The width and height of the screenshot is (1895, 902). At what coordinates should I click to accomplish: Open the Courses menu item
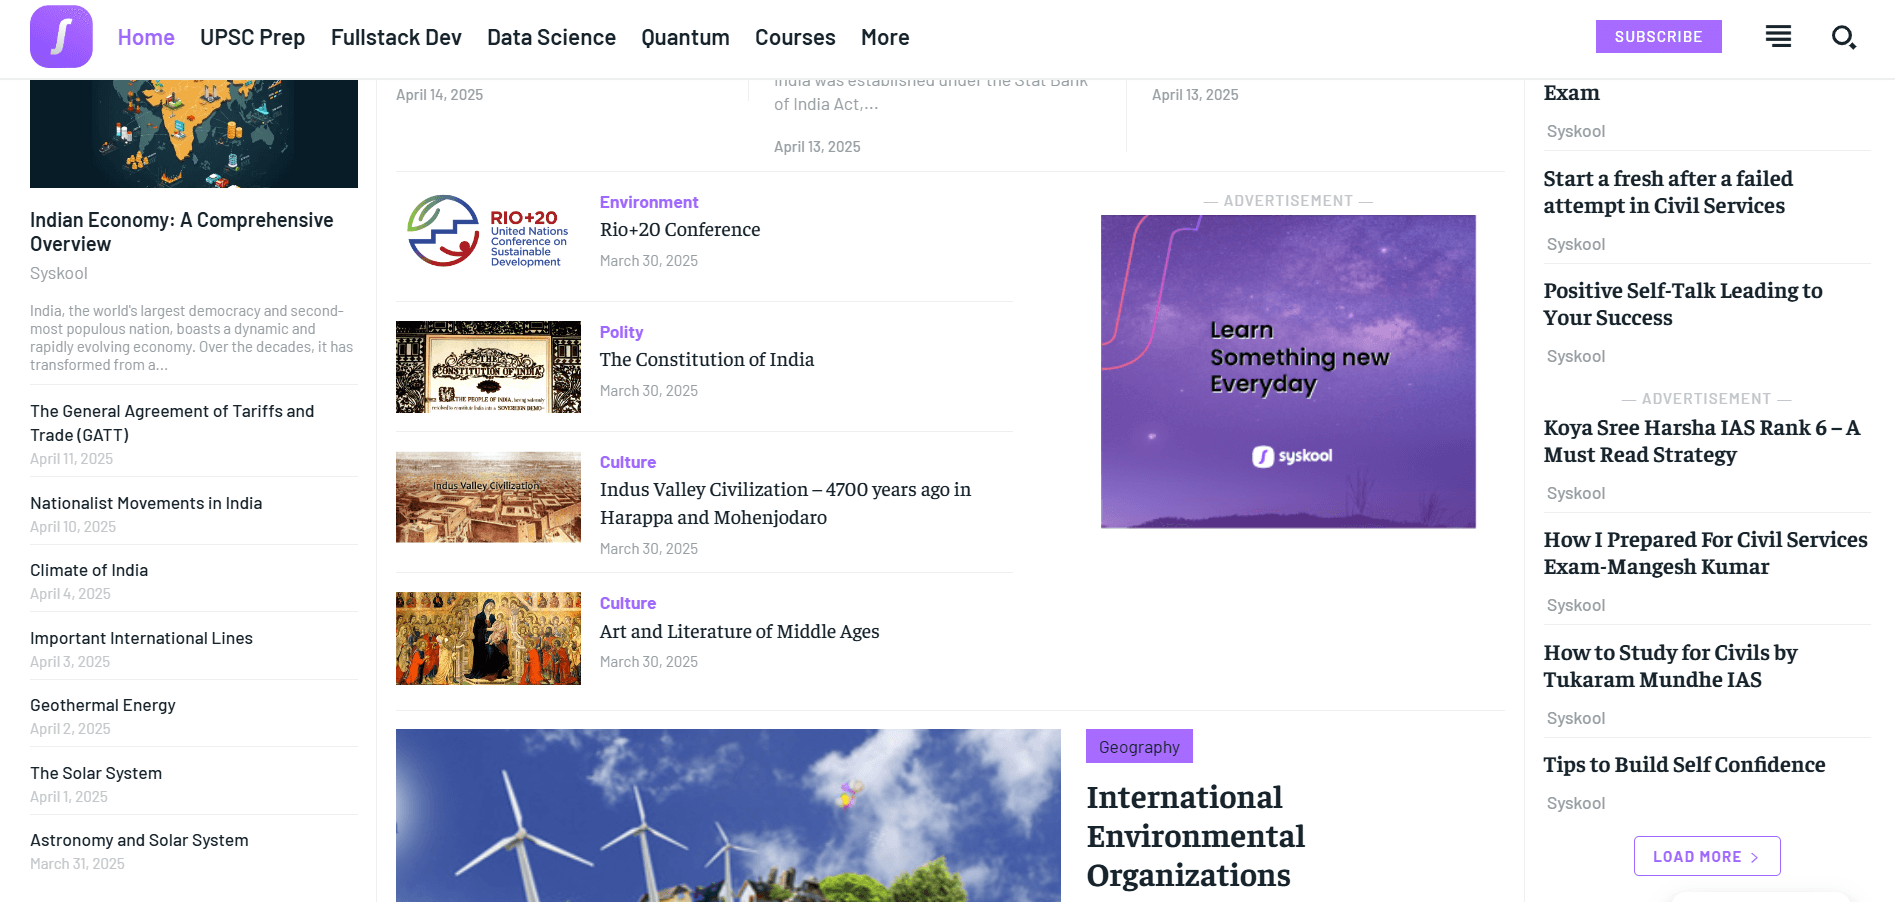pyautogui.click(x=794, y=37)
